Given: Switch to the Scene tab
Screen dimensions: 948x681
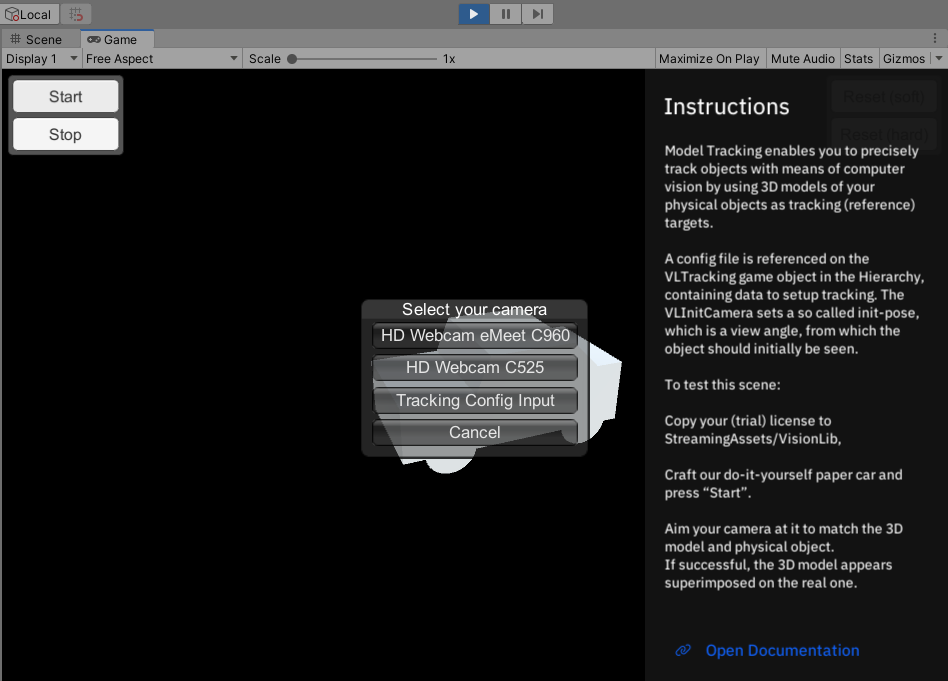Looking at the screenshot, I should (x=36, y=39).
